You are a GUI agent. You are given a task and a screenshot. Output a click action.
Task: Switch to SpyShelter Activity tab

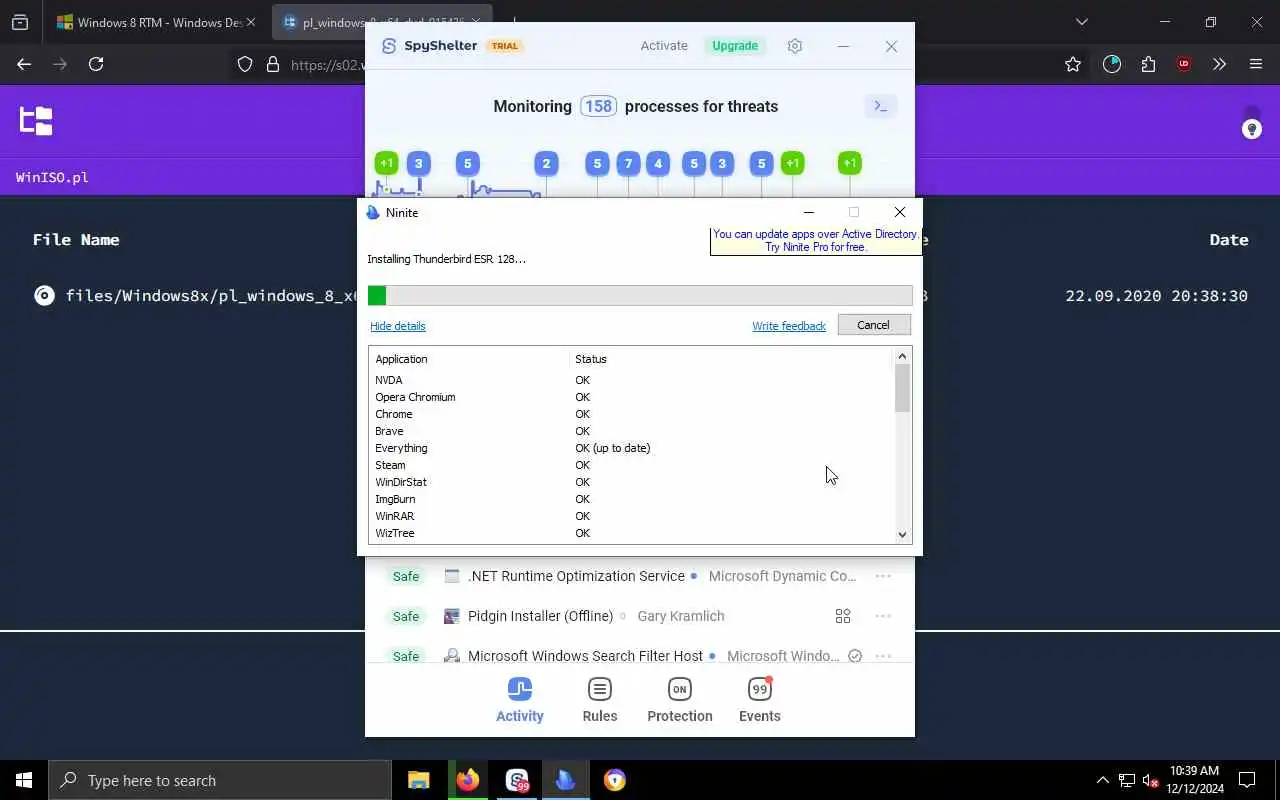click(x=520, y=700)
